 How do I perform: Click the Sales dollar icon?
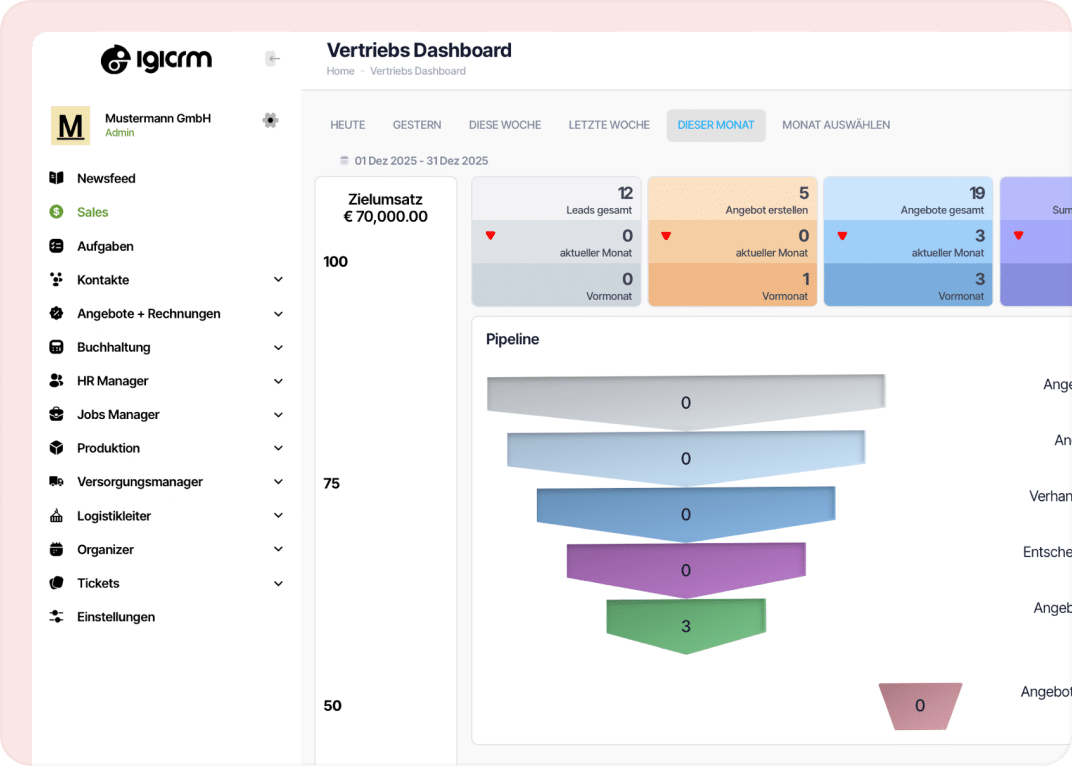pos(57,212)
